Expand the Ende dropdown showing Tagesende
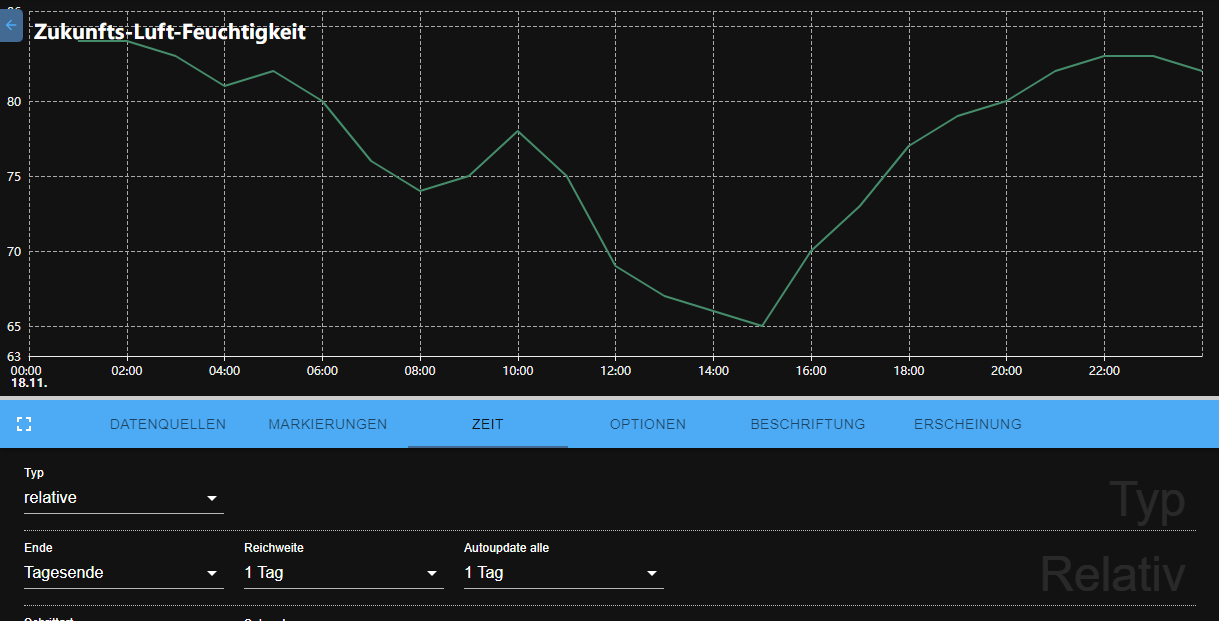Screen dimensions: 1219x621 pyautogui.click(x=124, y=573)
